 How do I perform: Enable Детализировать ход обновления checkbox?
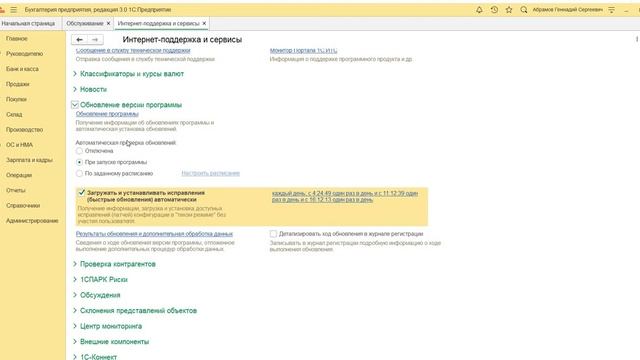[273, 234]
